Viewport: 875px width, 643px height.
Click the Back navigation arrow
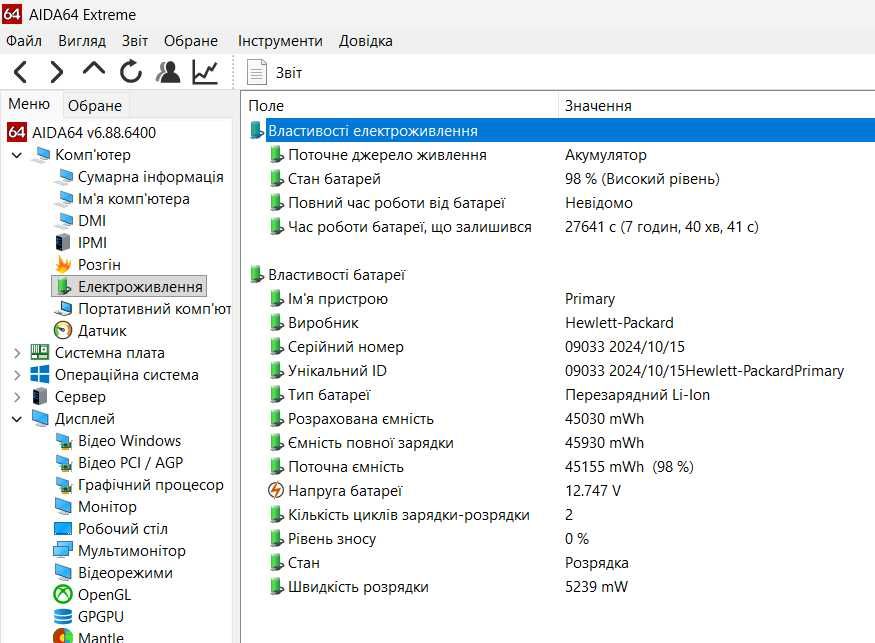[20, 72]
